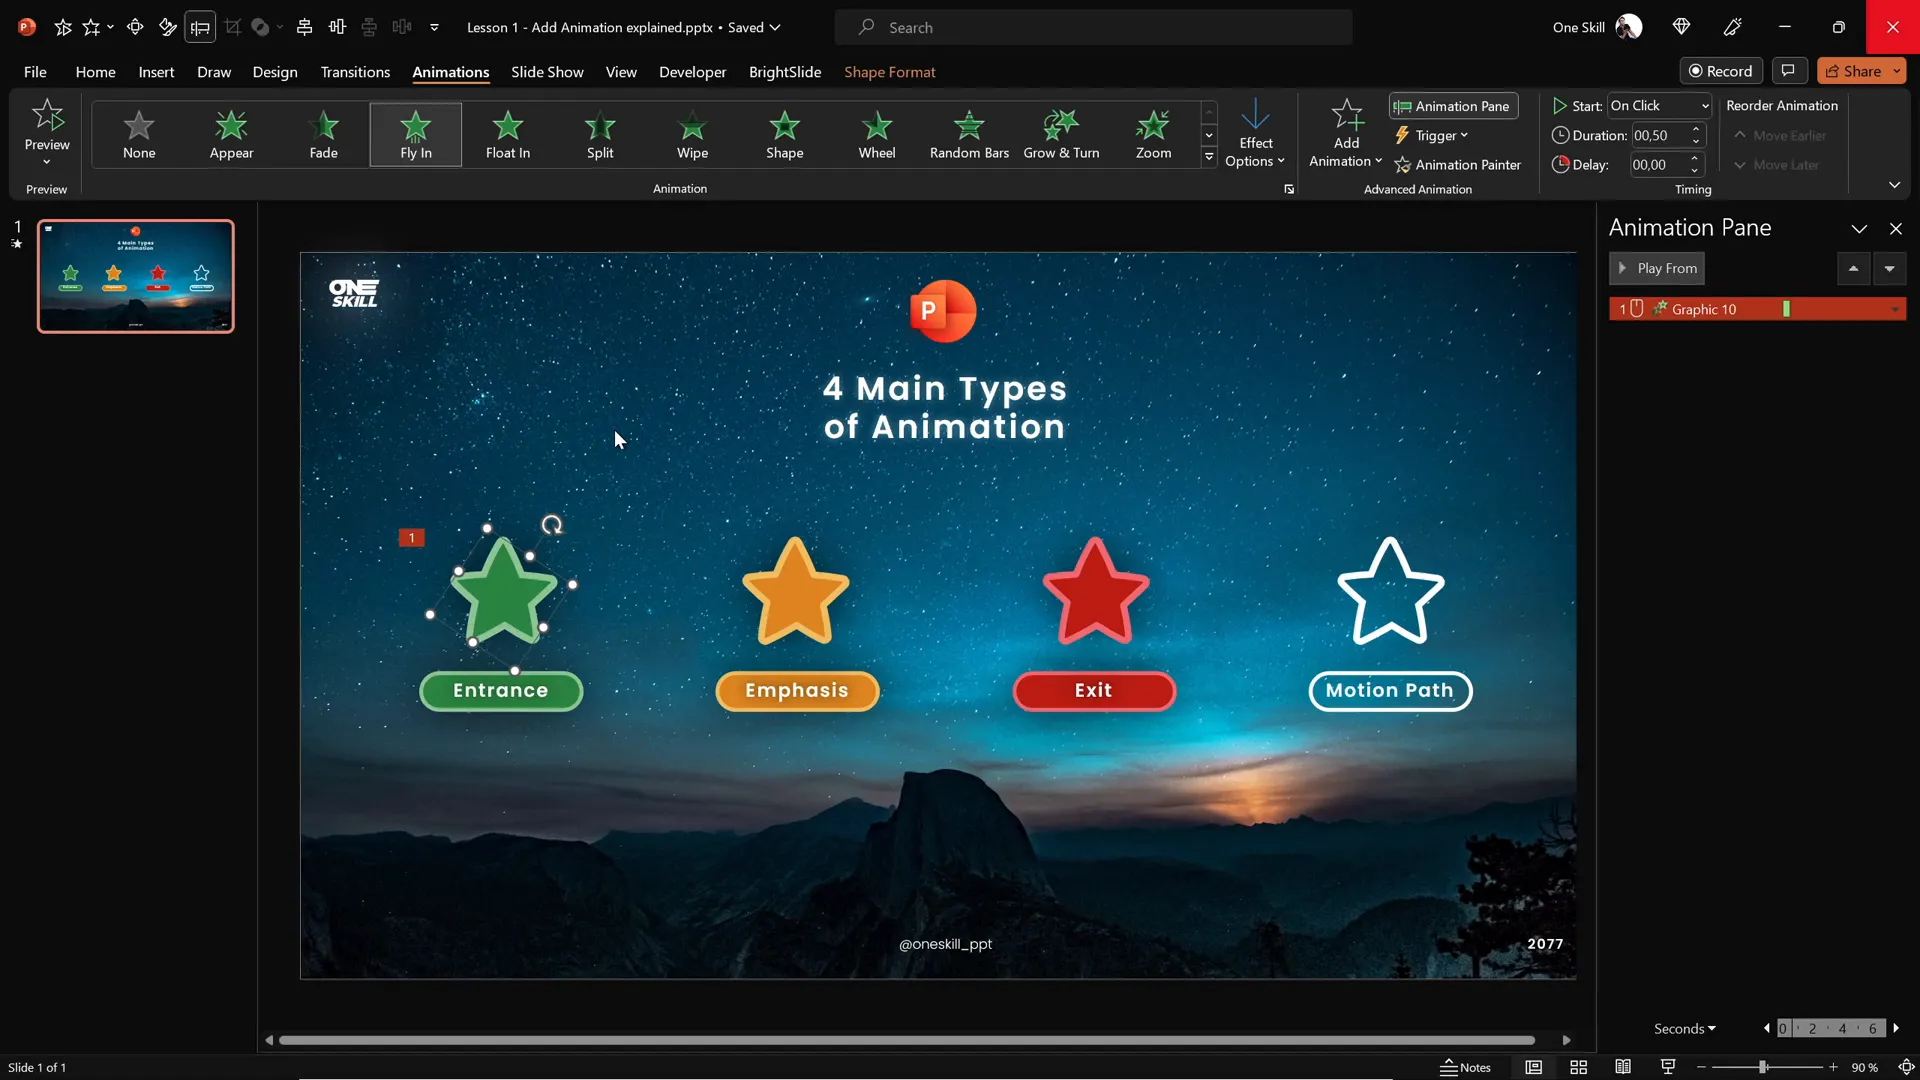Open the Comments pane icon

(1788, 71)
